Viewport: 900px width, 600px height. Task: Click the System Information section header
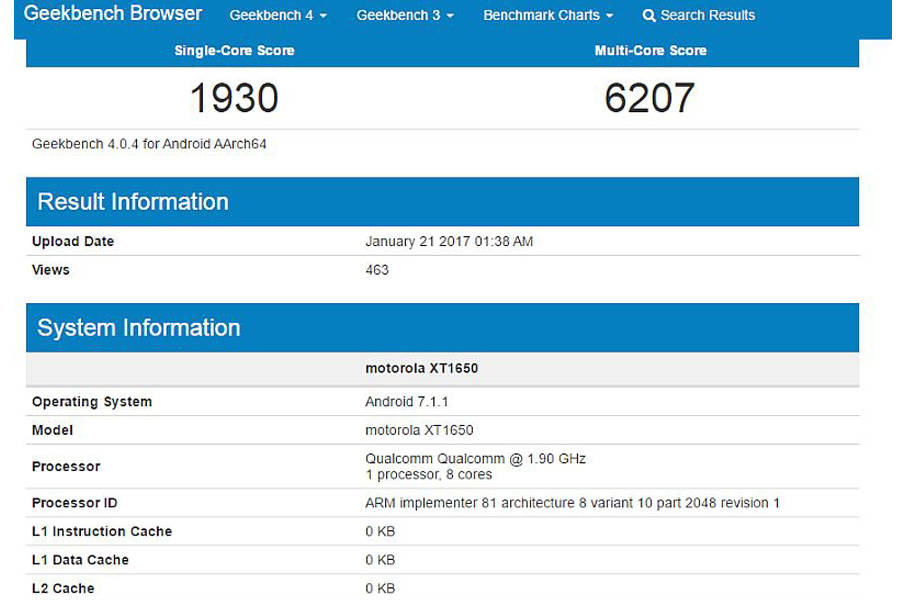coord(139,328)
